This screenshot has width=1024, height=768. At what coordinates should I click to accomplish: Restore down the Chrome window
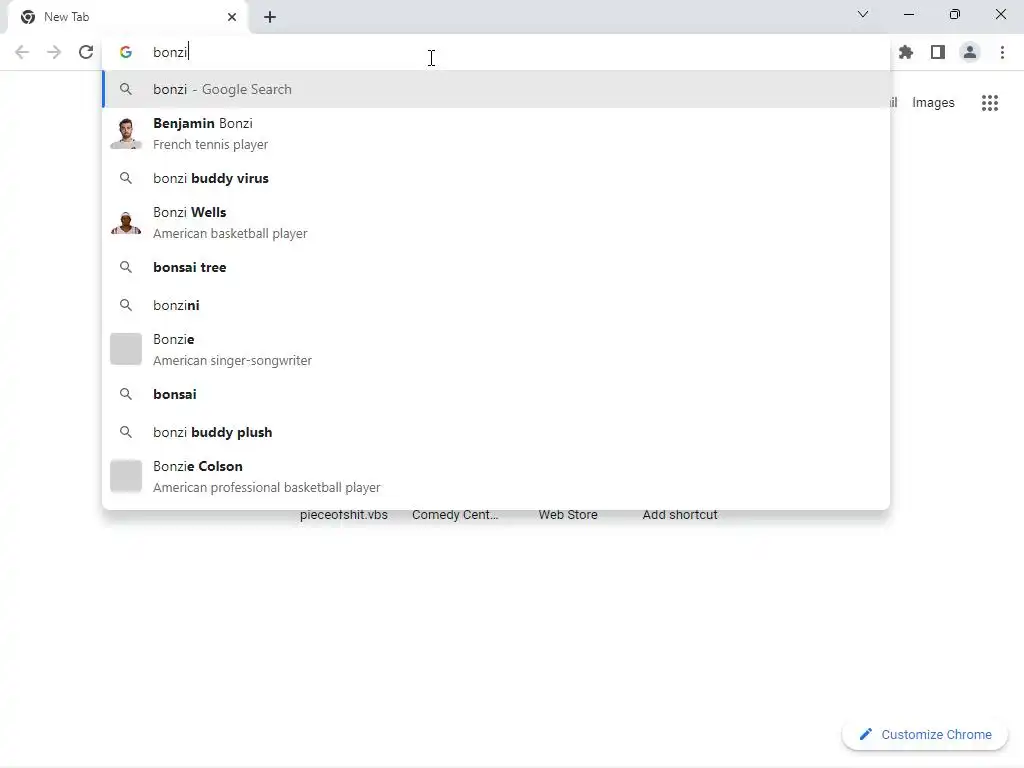click(x=955, y=14)
